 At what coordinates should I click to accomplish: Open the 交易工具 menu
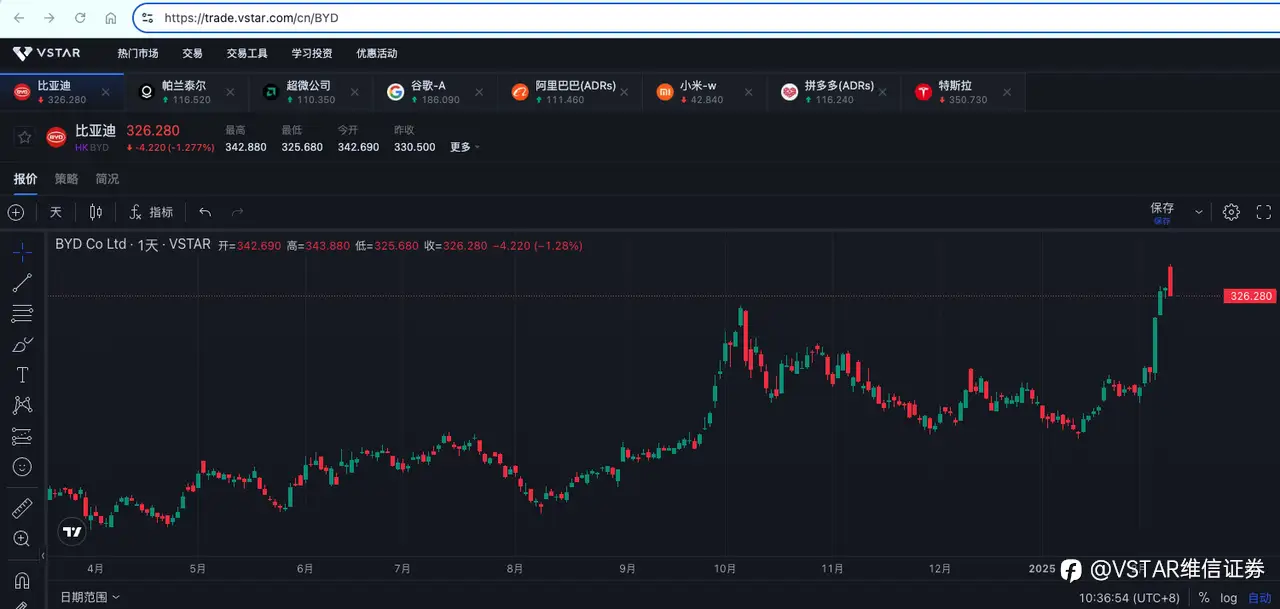coord(247,53)
